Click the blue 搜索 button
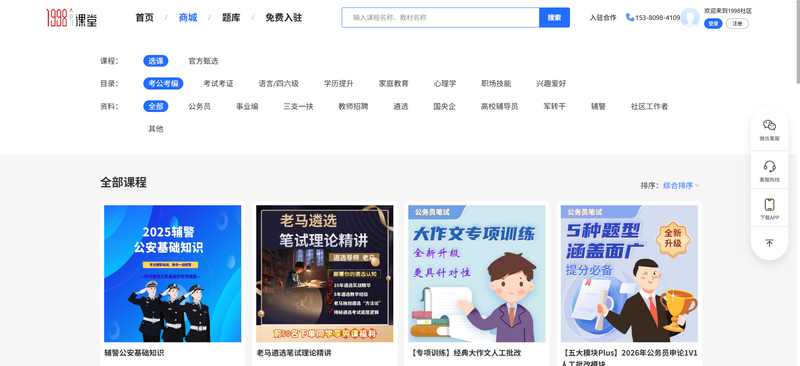 coord(555,17)
